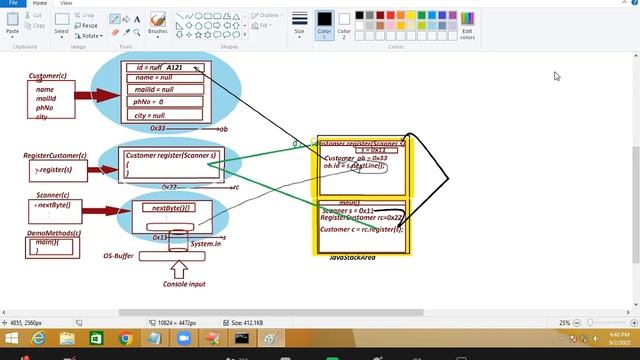
Task: Choose the Line shape
Action: pos(179,16)
